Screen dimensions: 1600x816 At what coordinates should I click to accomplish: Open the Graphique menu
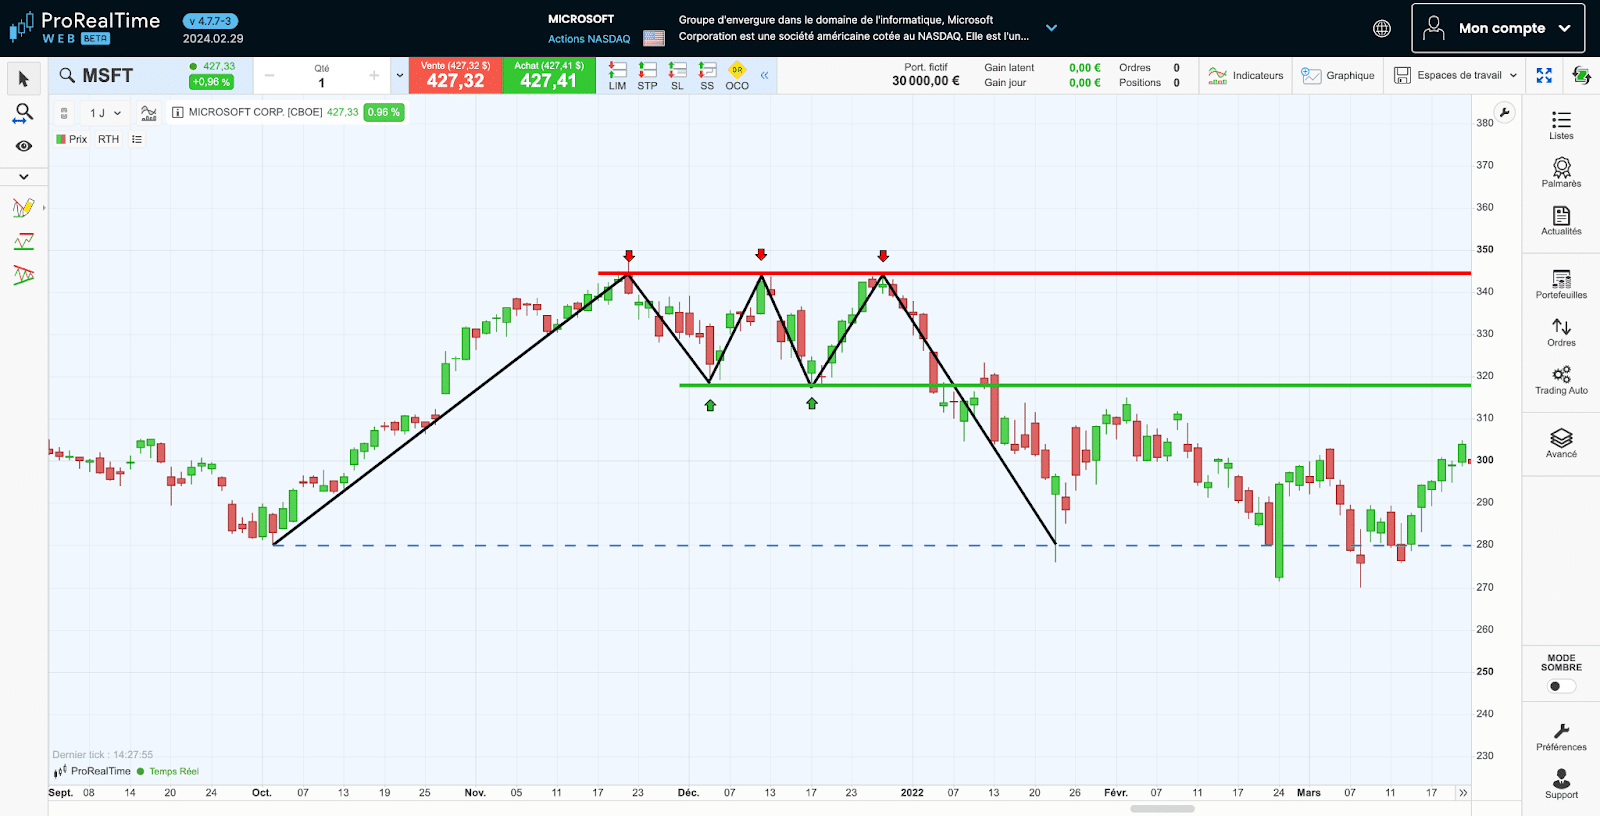click(x=1338, y=75)
